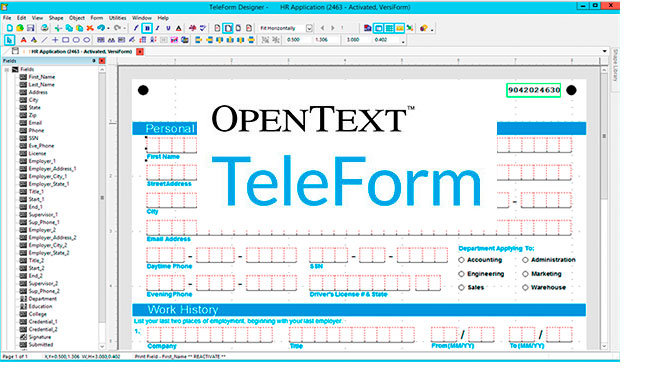This screenshot has height=380, width=650.
Task: Open the Window menu
Action: (x=142, y=18)
